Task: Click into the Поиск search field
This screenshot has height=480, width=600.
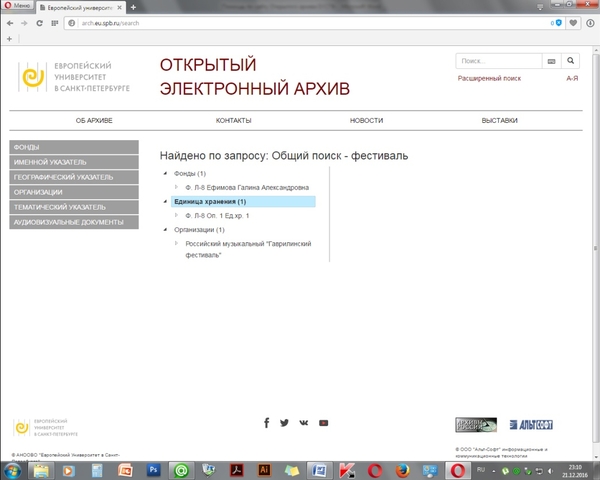Action: click(498, 61)
